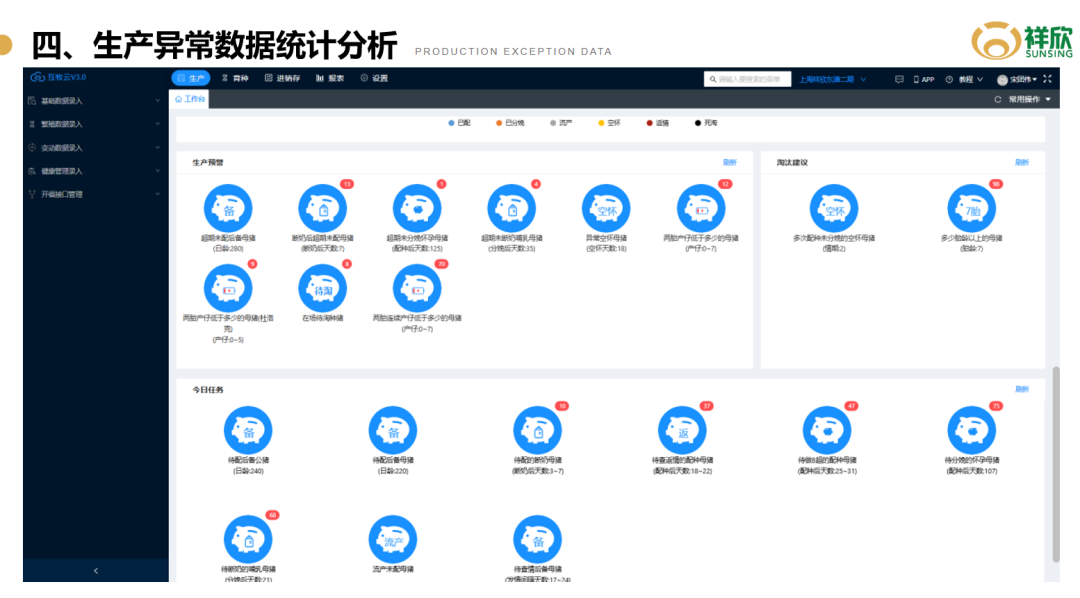This screenshot has width=1080, height=598.
Task: Open the 待配后备公猪 task icon
Action: point(249,431)
